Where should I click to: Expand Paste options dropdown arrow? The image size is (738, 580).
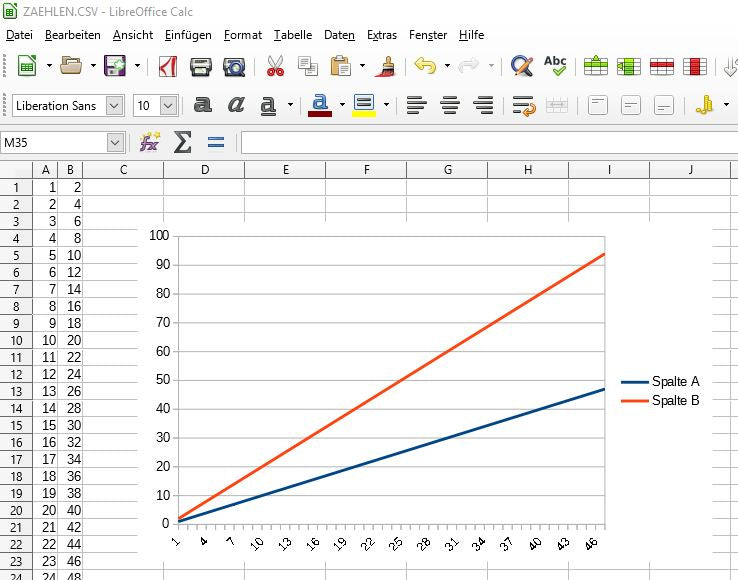tap(362, 65)
